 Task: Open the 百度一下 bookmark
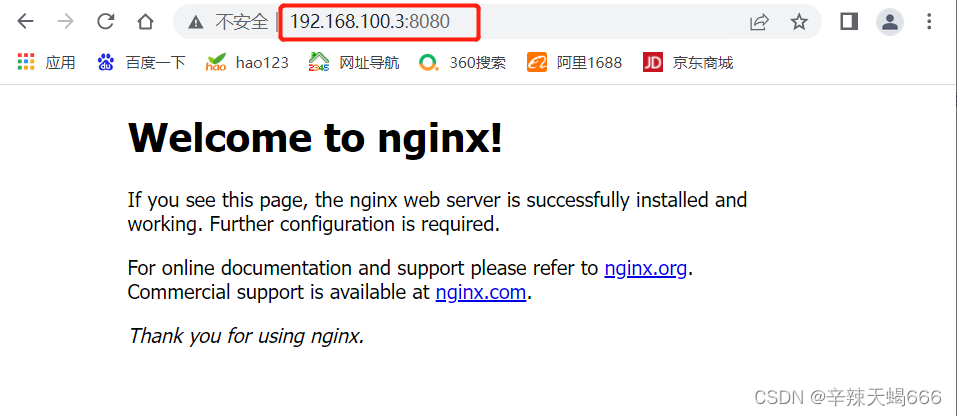(141, 62)
